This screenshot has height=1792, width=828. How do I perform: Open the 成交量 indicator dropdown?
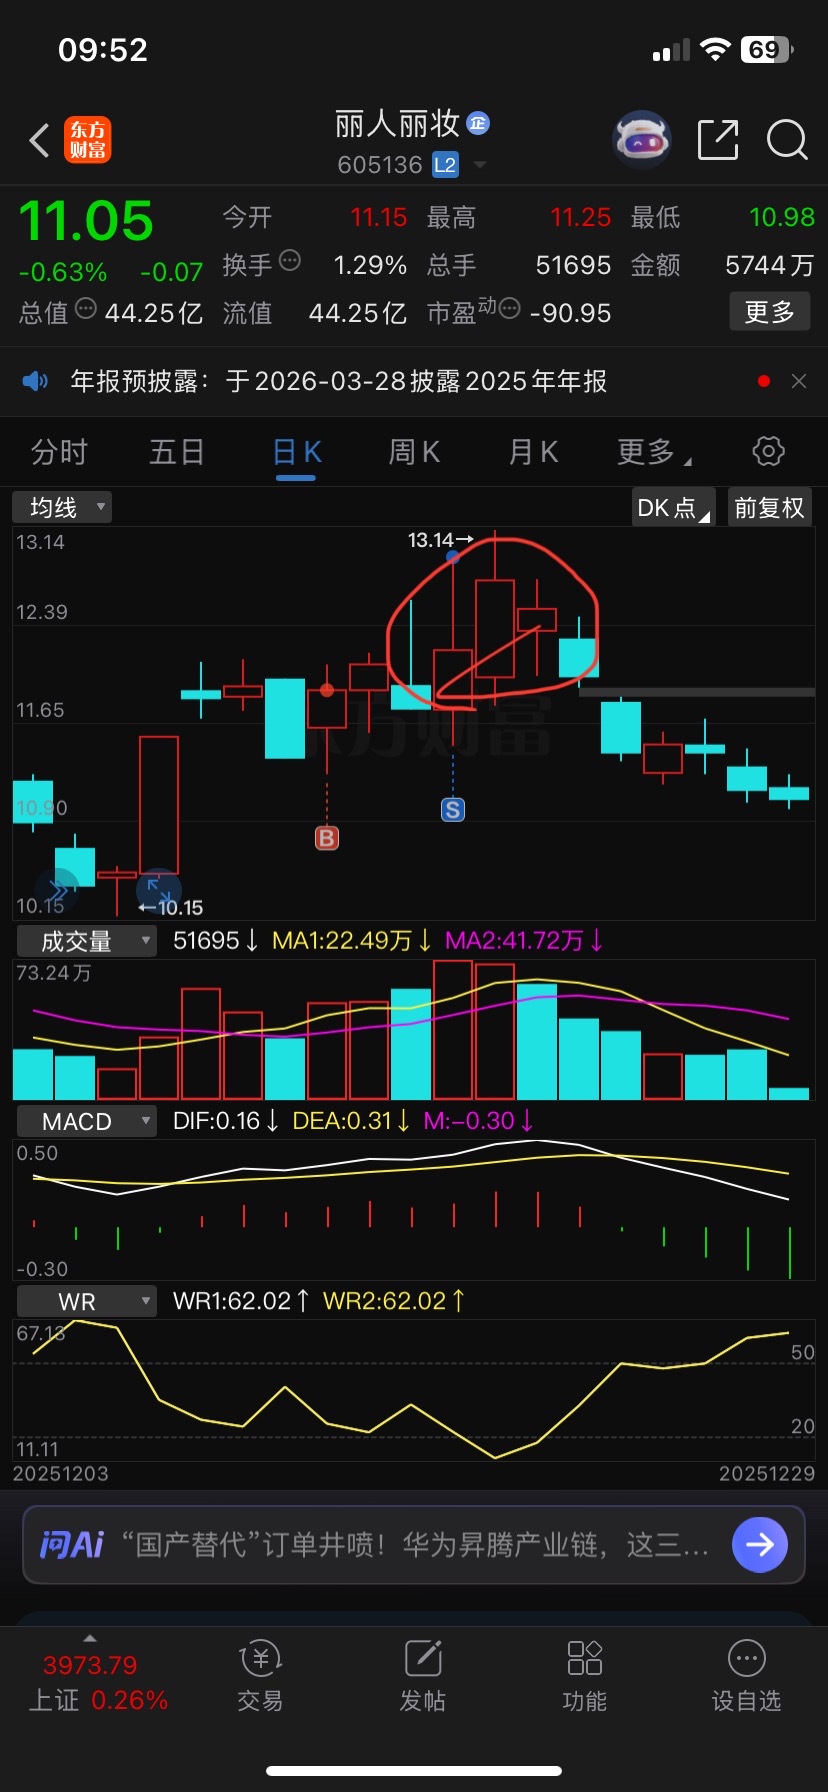(87, 941)
